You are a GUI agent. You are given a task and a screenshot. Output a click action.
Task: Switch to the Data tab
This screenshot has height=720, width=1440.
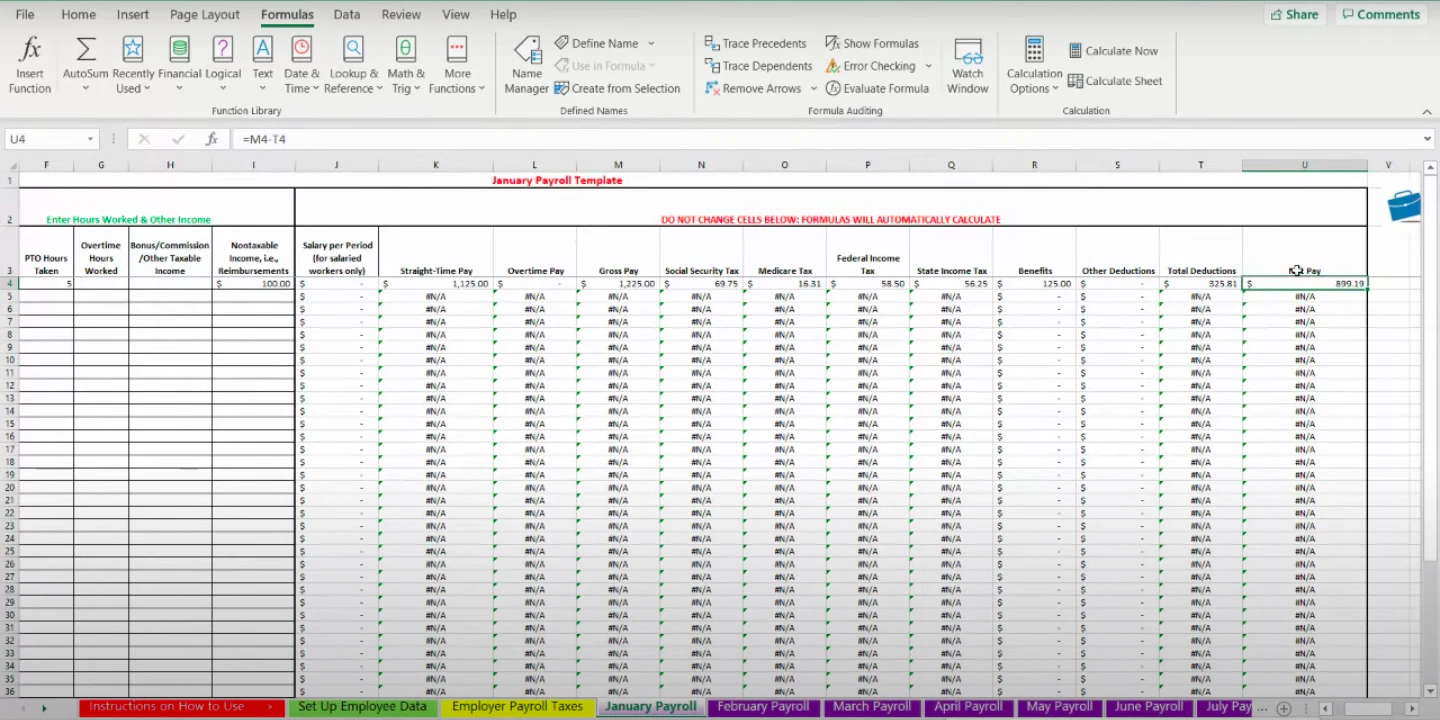click(347, 14)
